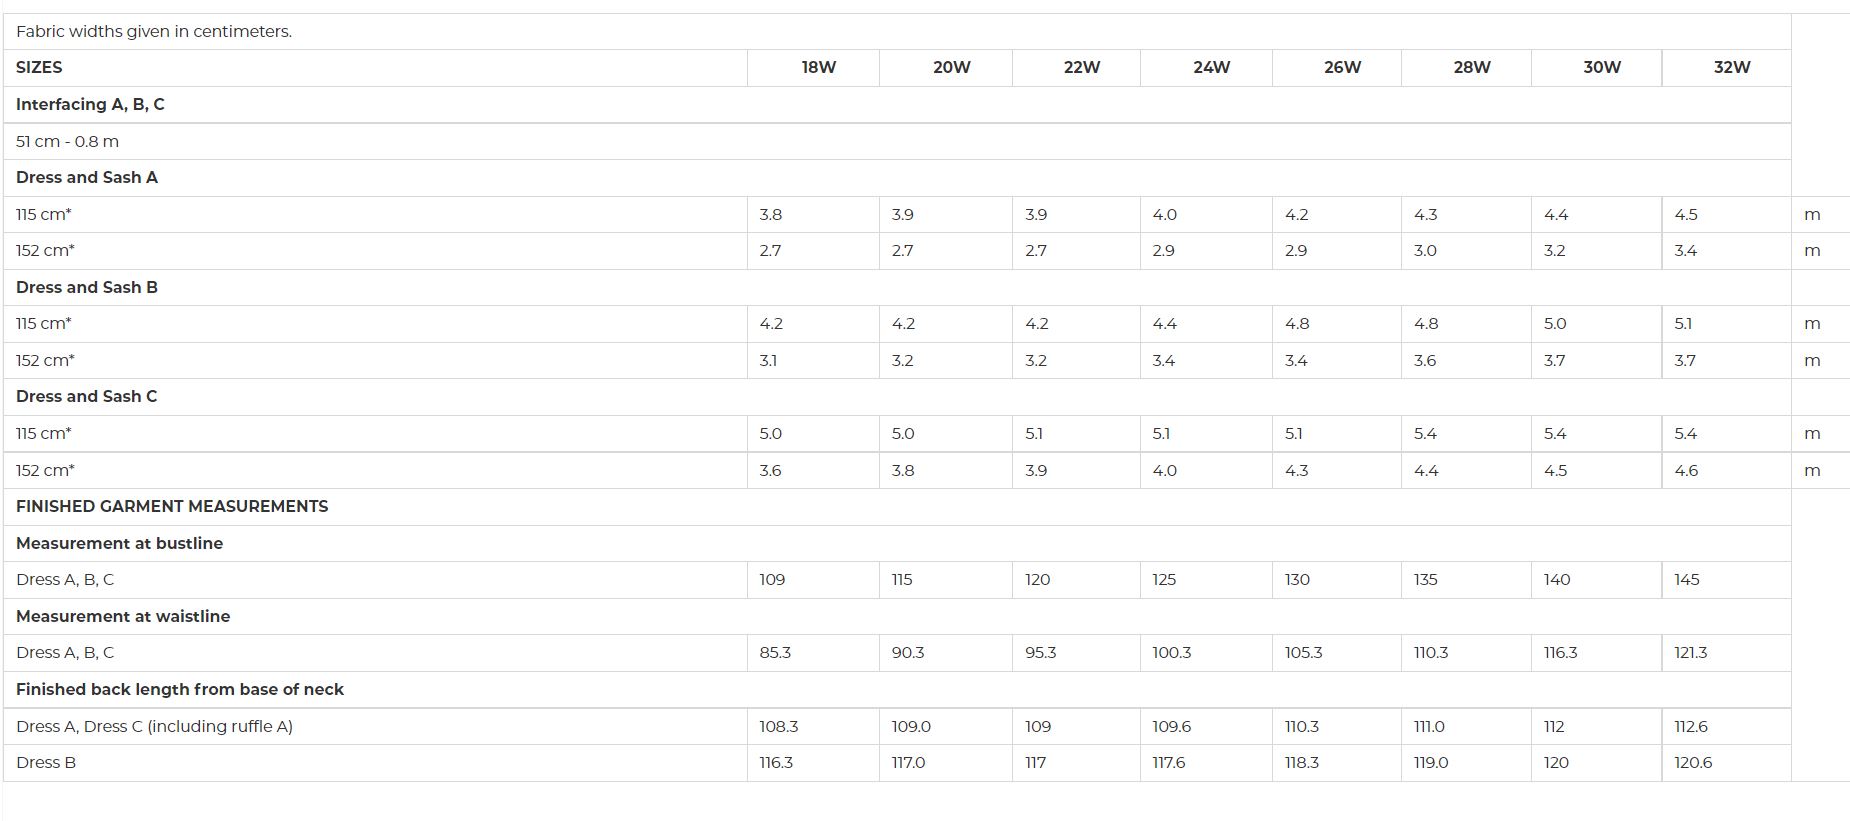Click the 24W size column header
This screenshot has width=1850, height=821.
[x=1211, y=67]
